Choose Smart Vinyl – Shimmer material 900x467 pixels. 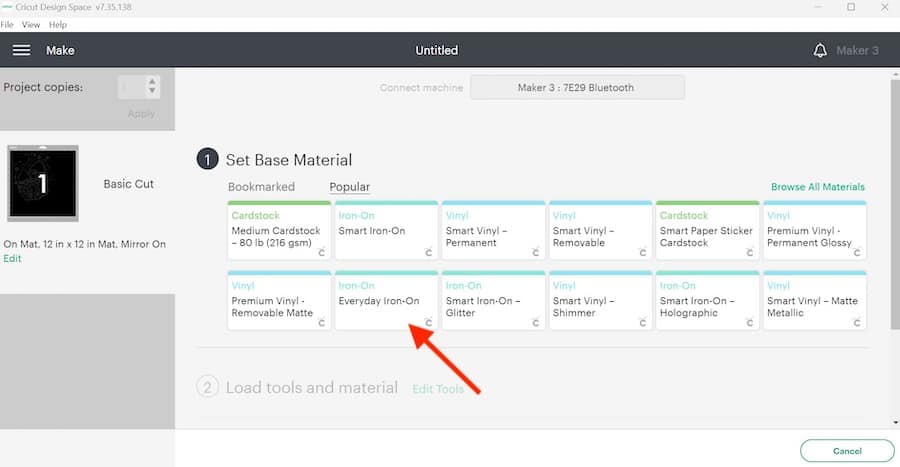pyautogui.click(x=600, y=301)
